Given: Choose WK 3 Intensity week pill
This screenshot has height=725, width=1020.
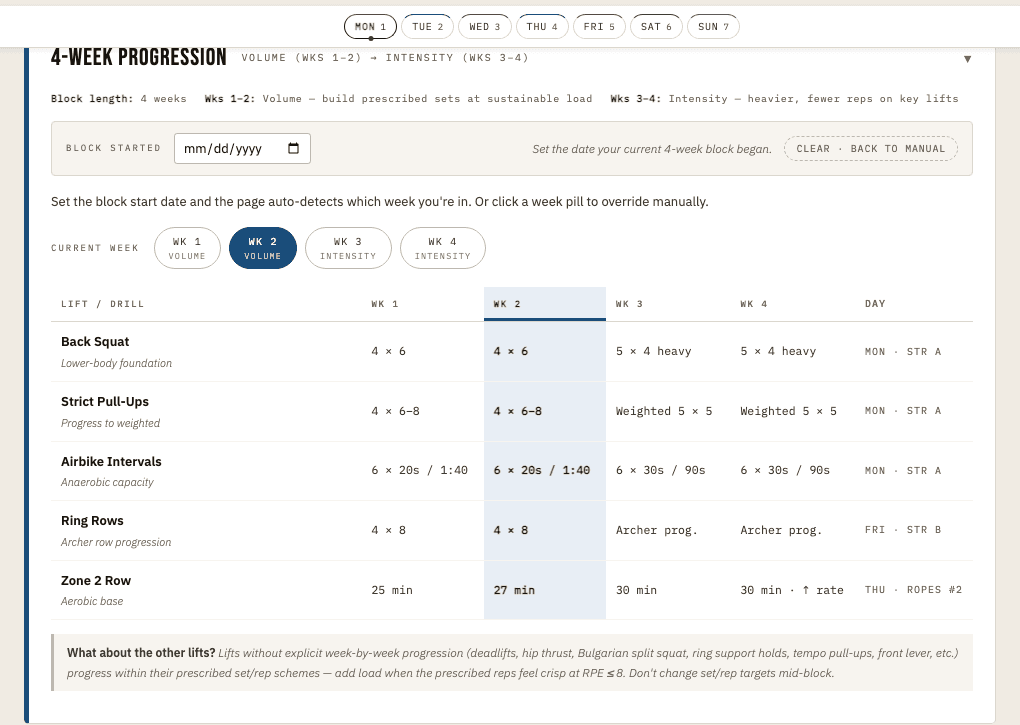Looking at the screenshot, I should coord(348,248).
